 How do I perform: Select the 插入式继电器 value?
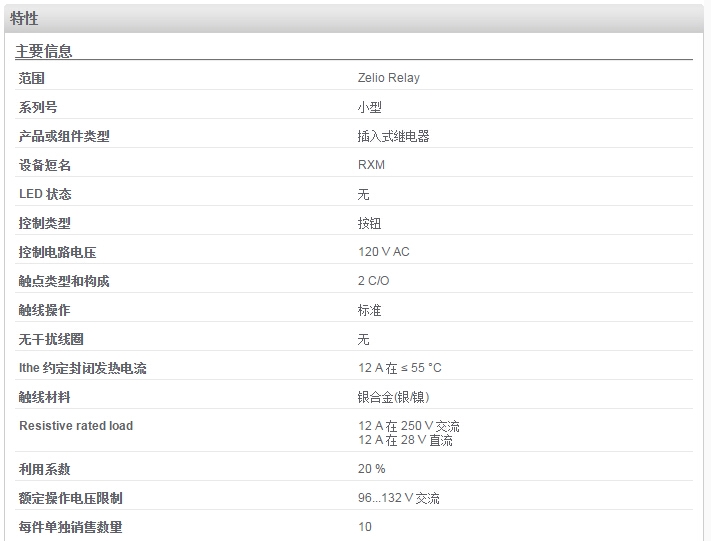point(393,136)
